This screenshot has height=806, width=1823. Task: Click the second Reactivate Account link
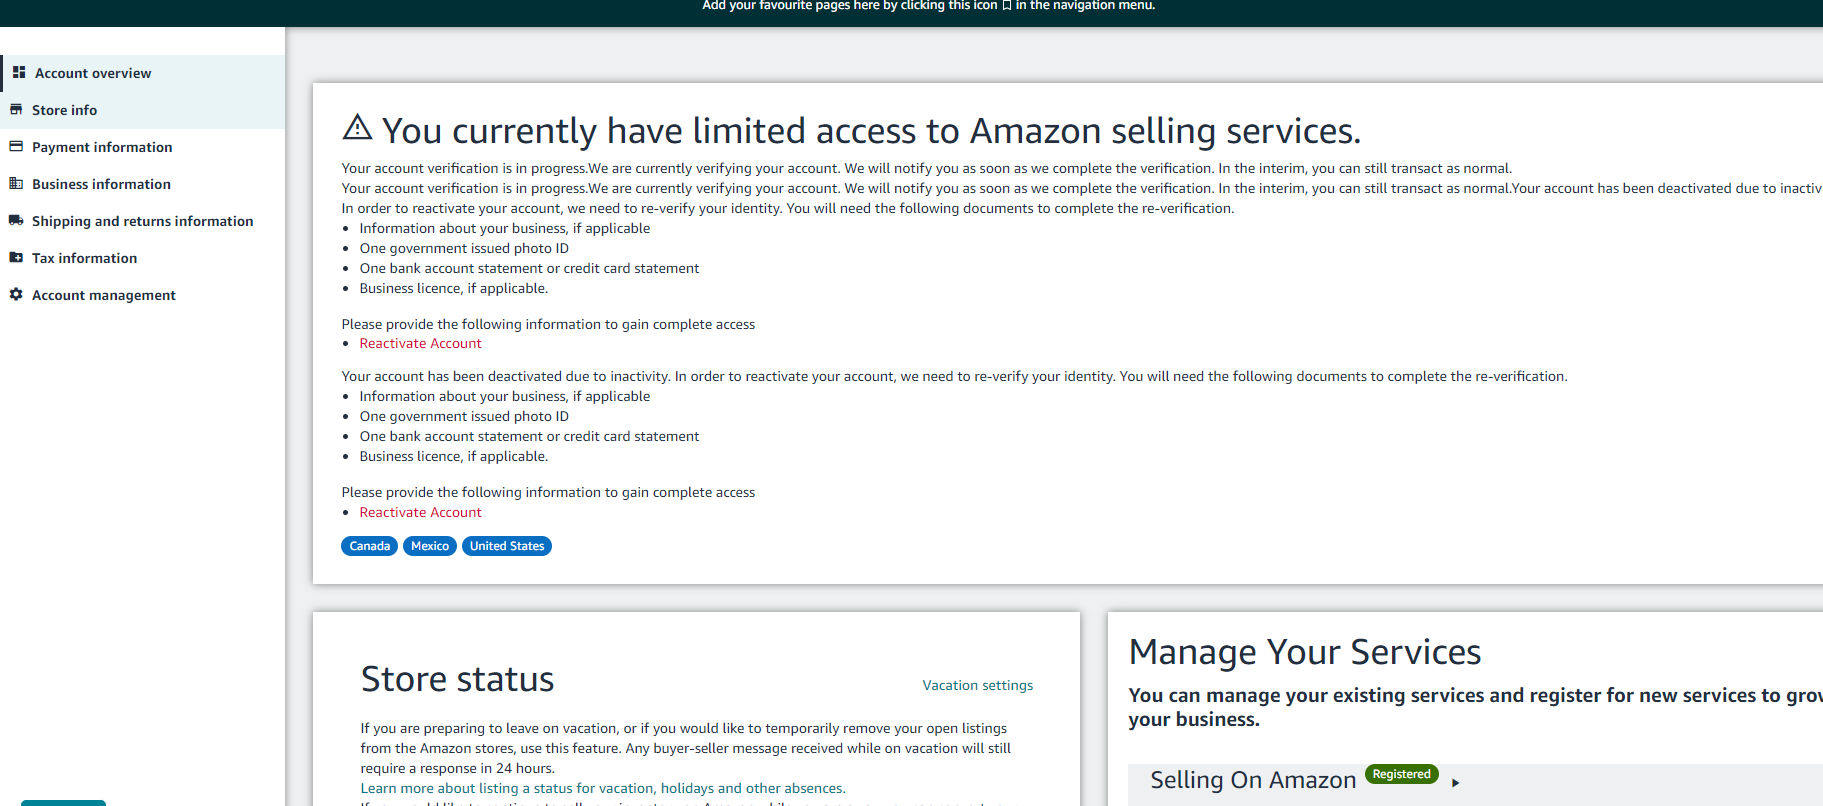[420, 512]
